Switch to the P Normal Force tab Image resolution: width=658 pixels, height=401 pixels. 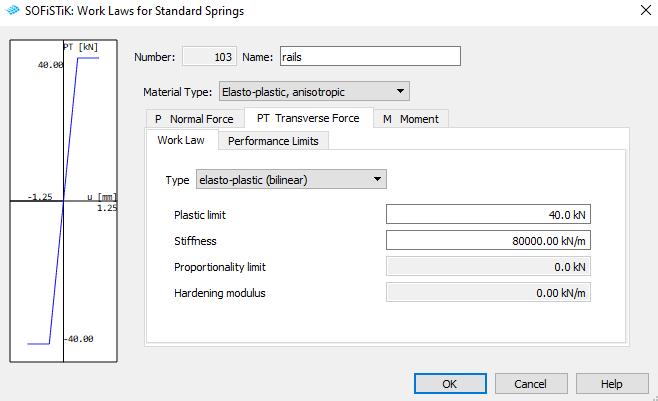tap(193, 119)
